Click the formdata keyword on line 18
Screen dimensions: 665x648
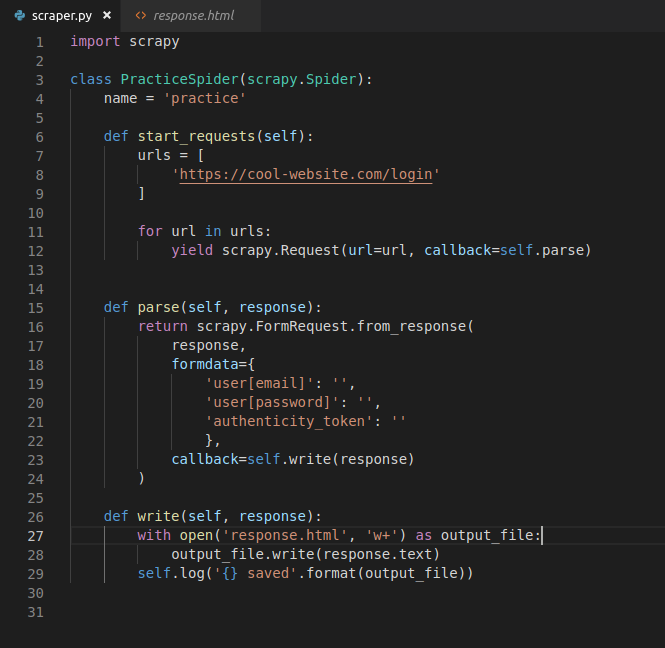point(205,364)
